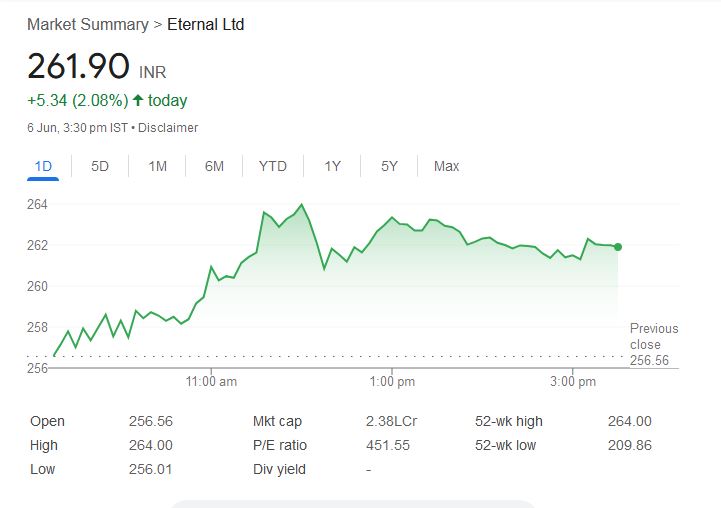Click the Open label
Screen dimensions: 721x508
(x=47, y=421)
